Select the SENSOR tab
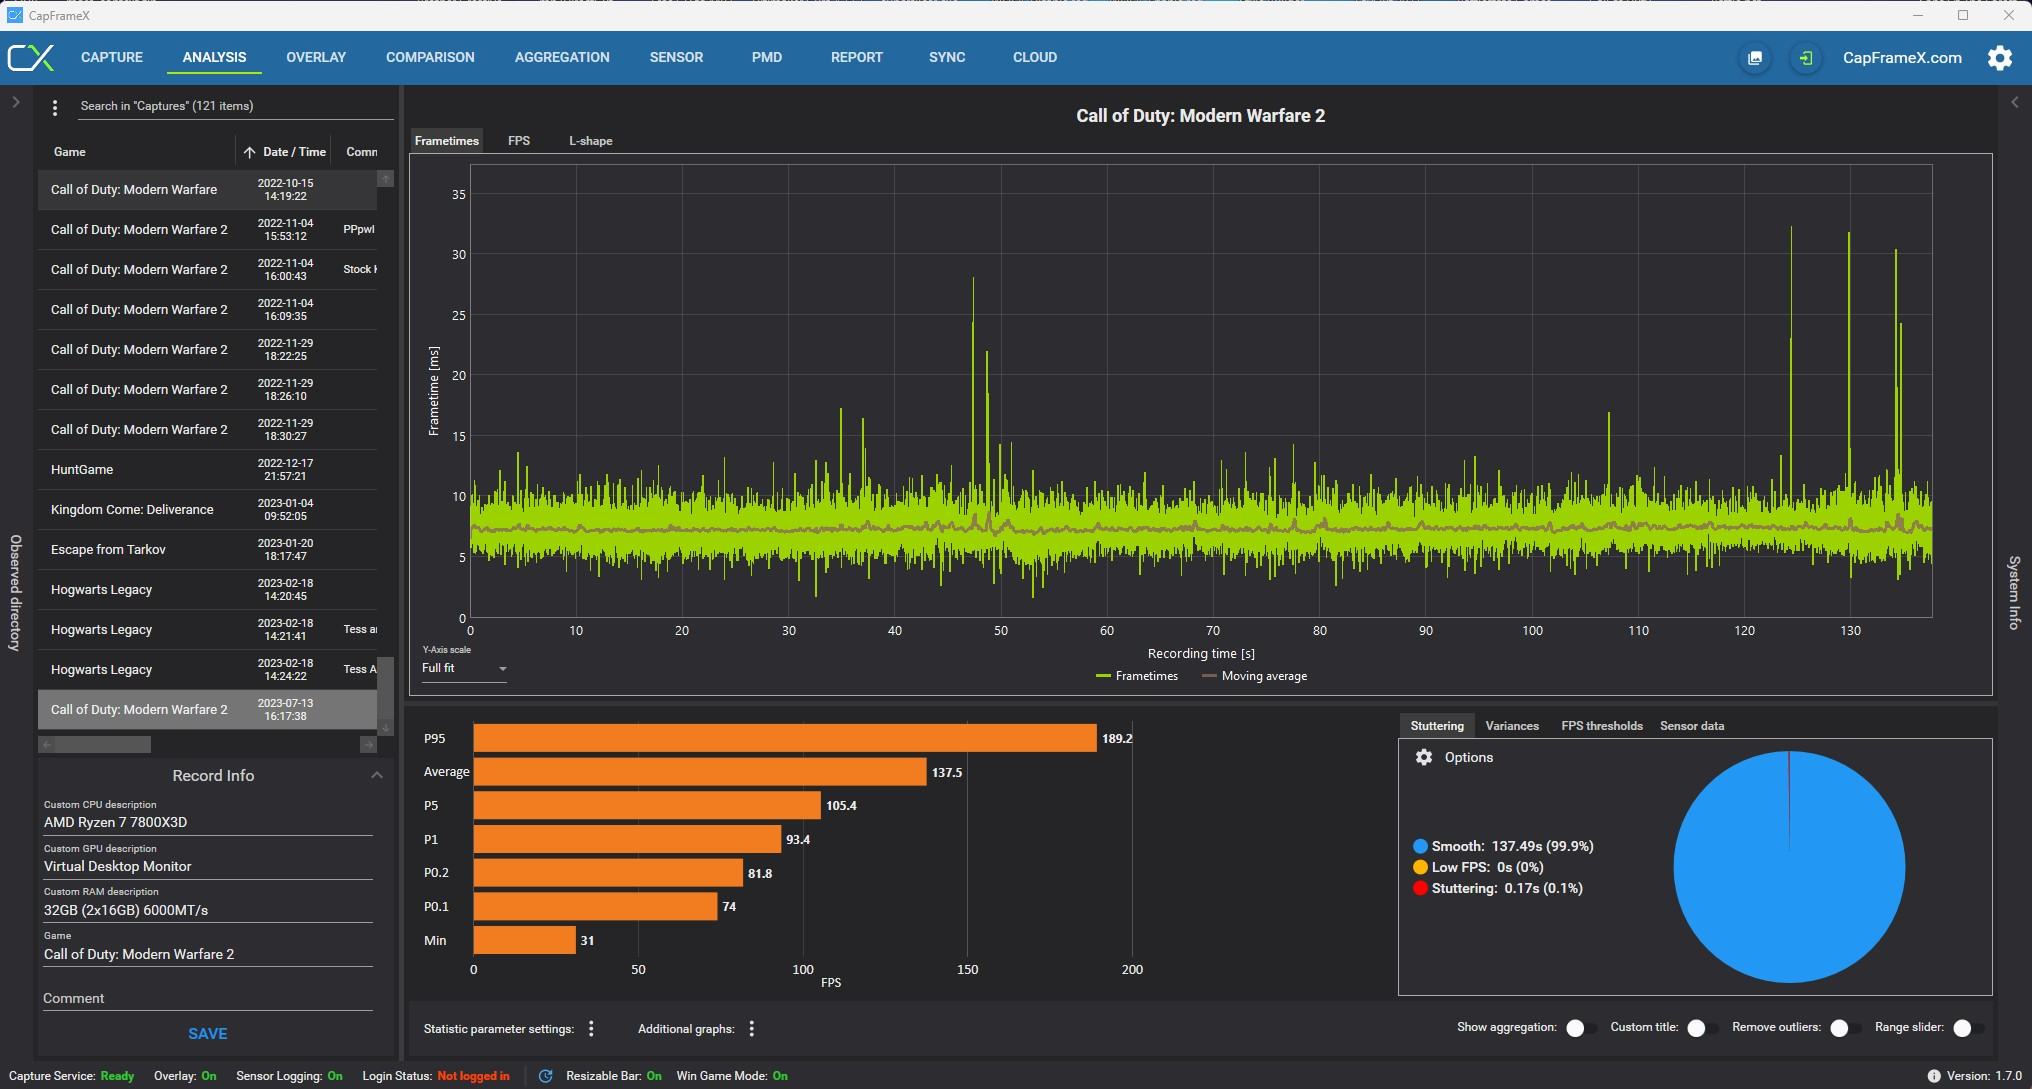The width and height of the screenshot is (2032, 1089). 676,57
